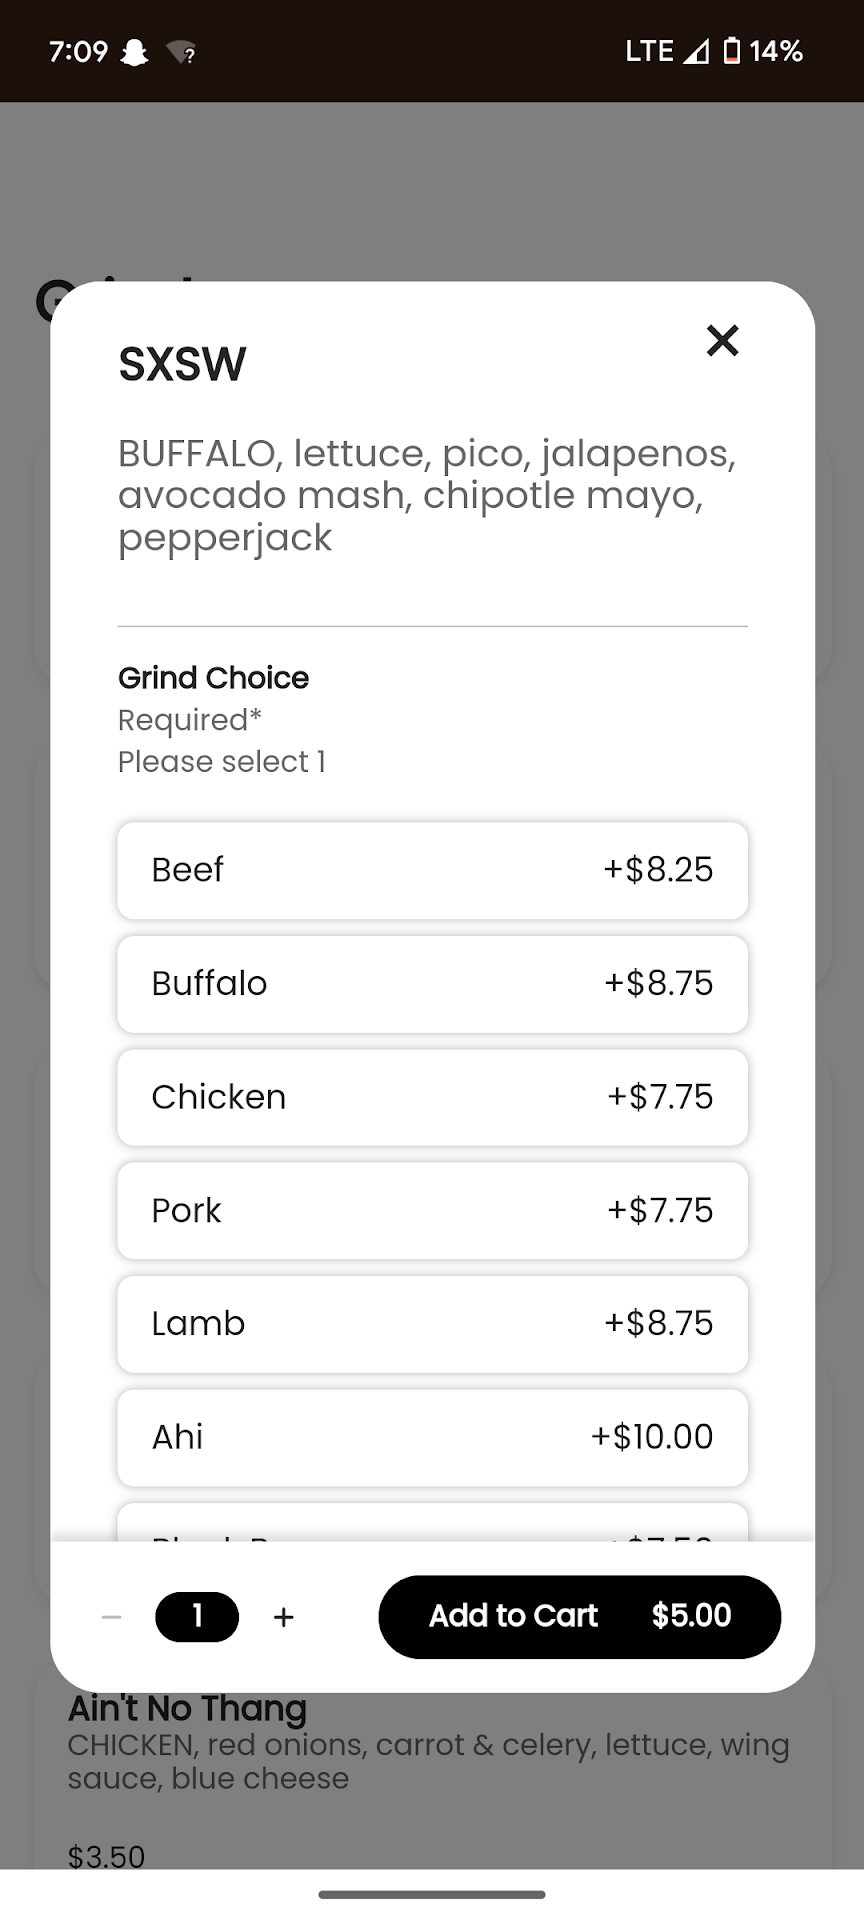Tap the LTE signal strength icon
Image resolution: width=864 pixels, height=1920 pixels.
tap(695, 51)
